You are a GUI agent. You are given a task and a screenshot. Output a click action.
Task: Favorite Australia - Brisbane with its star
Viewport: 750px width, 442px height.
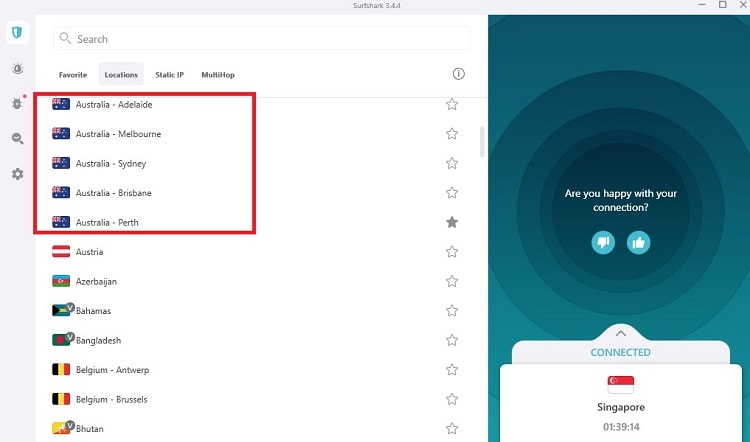(452, 193)
